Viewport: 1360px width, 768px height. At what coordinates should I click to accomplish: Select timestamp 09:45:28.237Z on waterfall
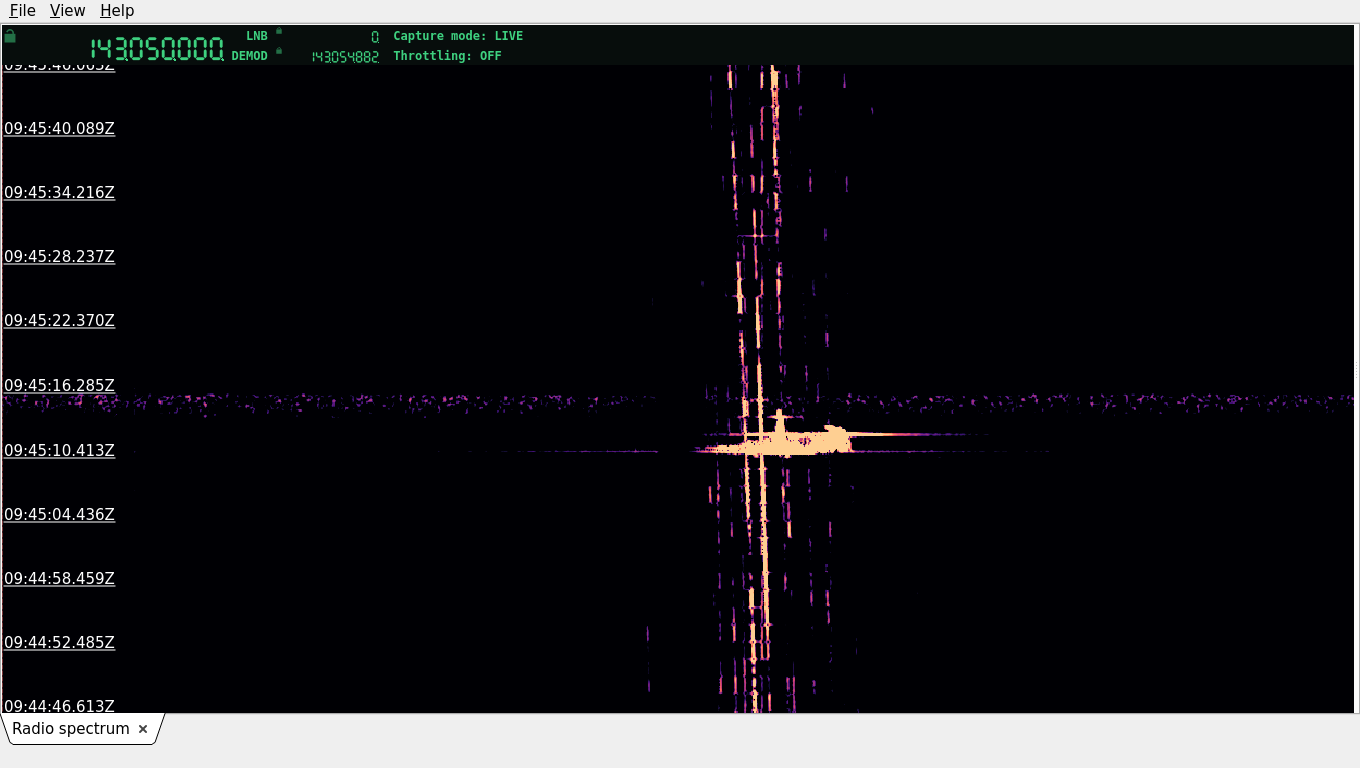[60, 257]
